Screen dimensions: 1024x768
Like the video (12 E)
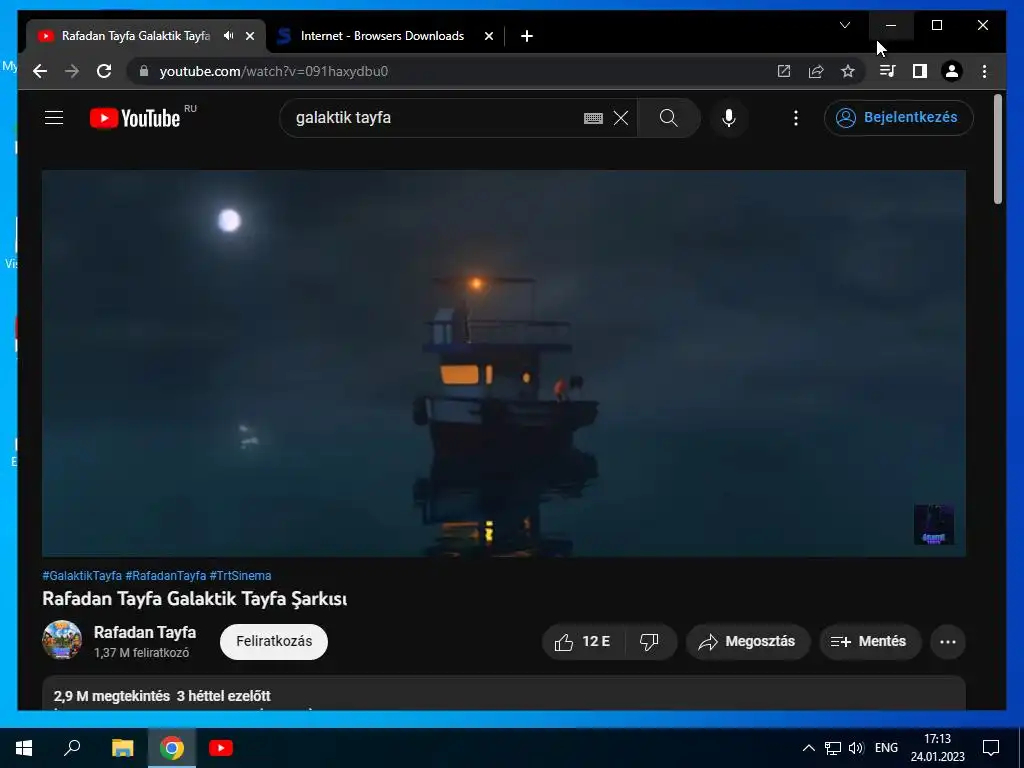pos(583,642)
